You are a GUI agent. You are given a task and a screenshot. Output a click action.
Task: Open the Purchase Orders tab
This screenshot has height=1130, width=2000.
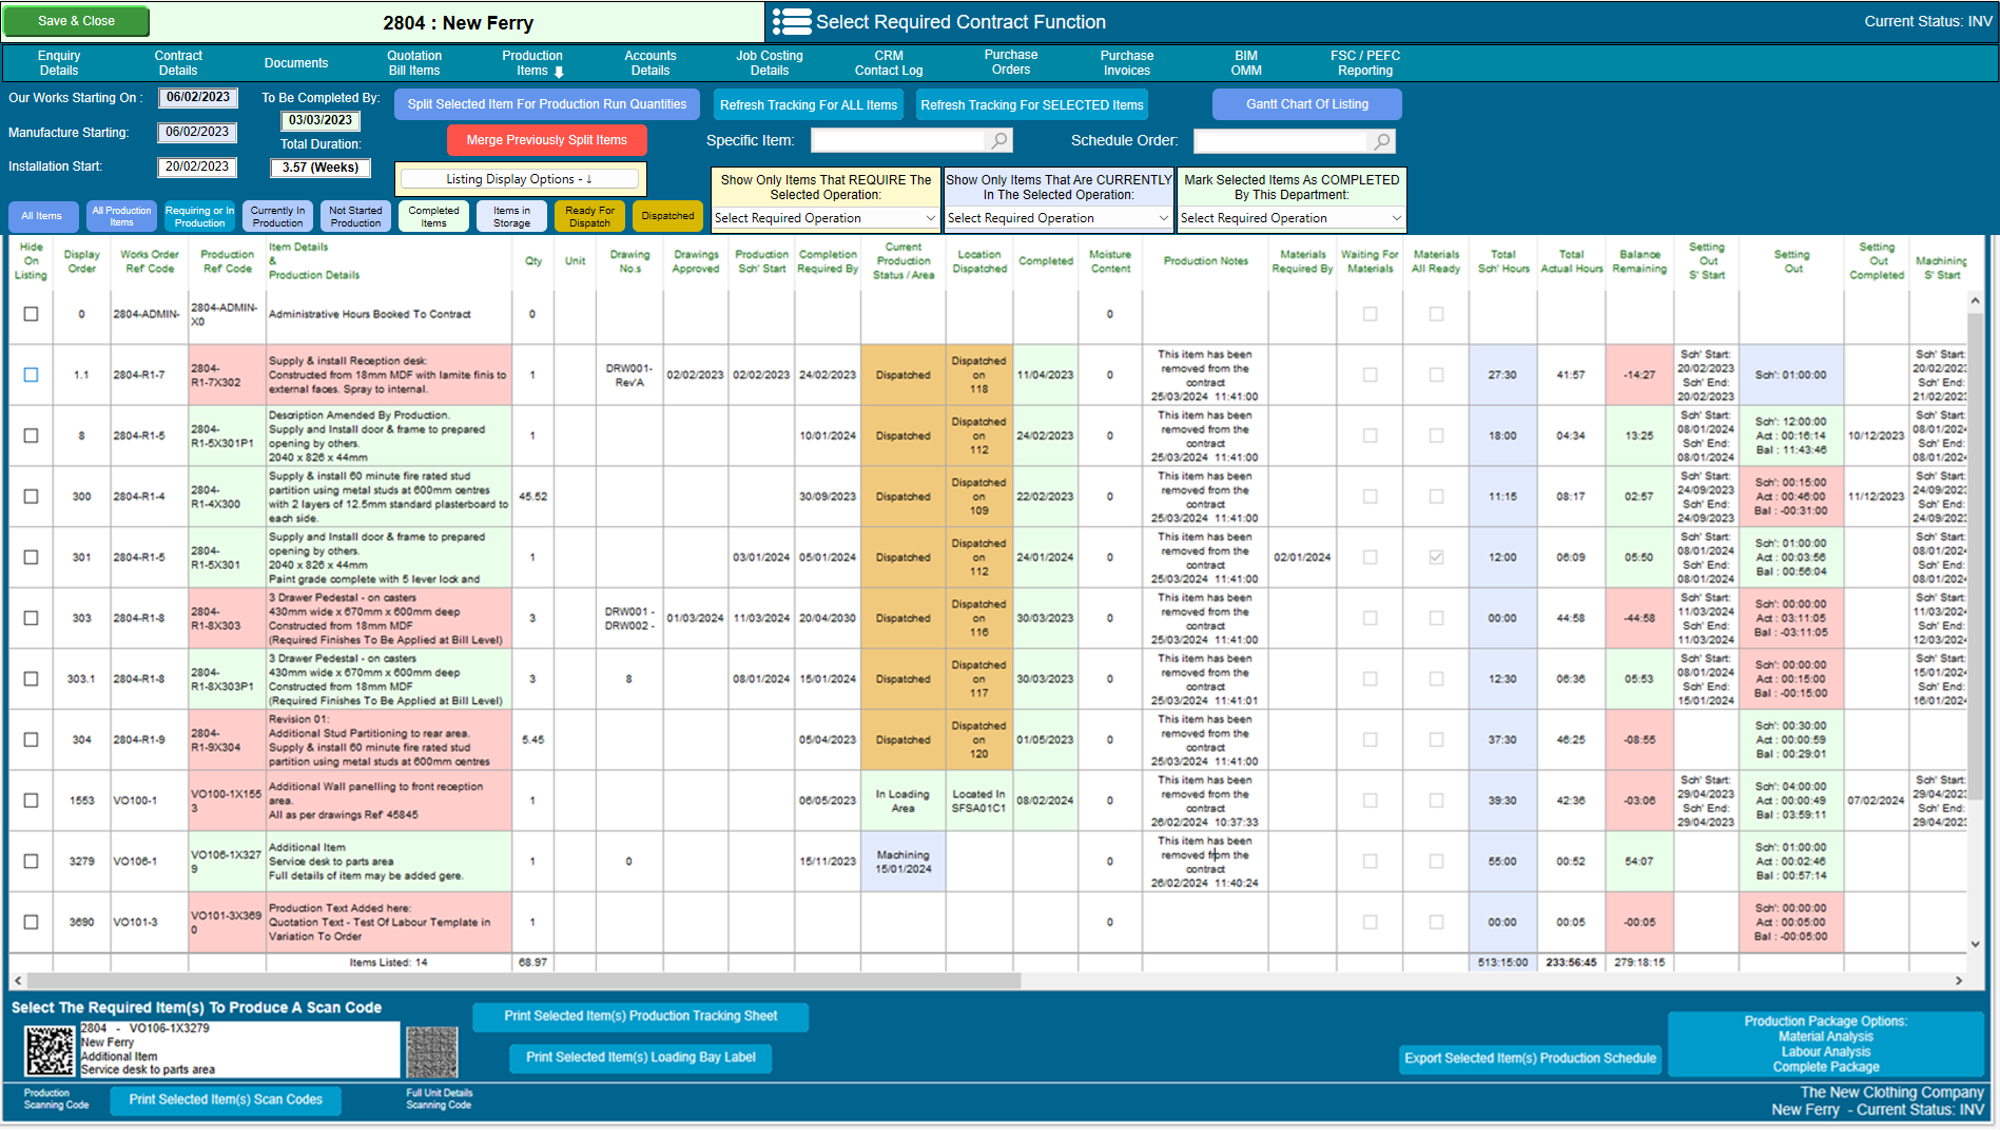point(1011,62)
